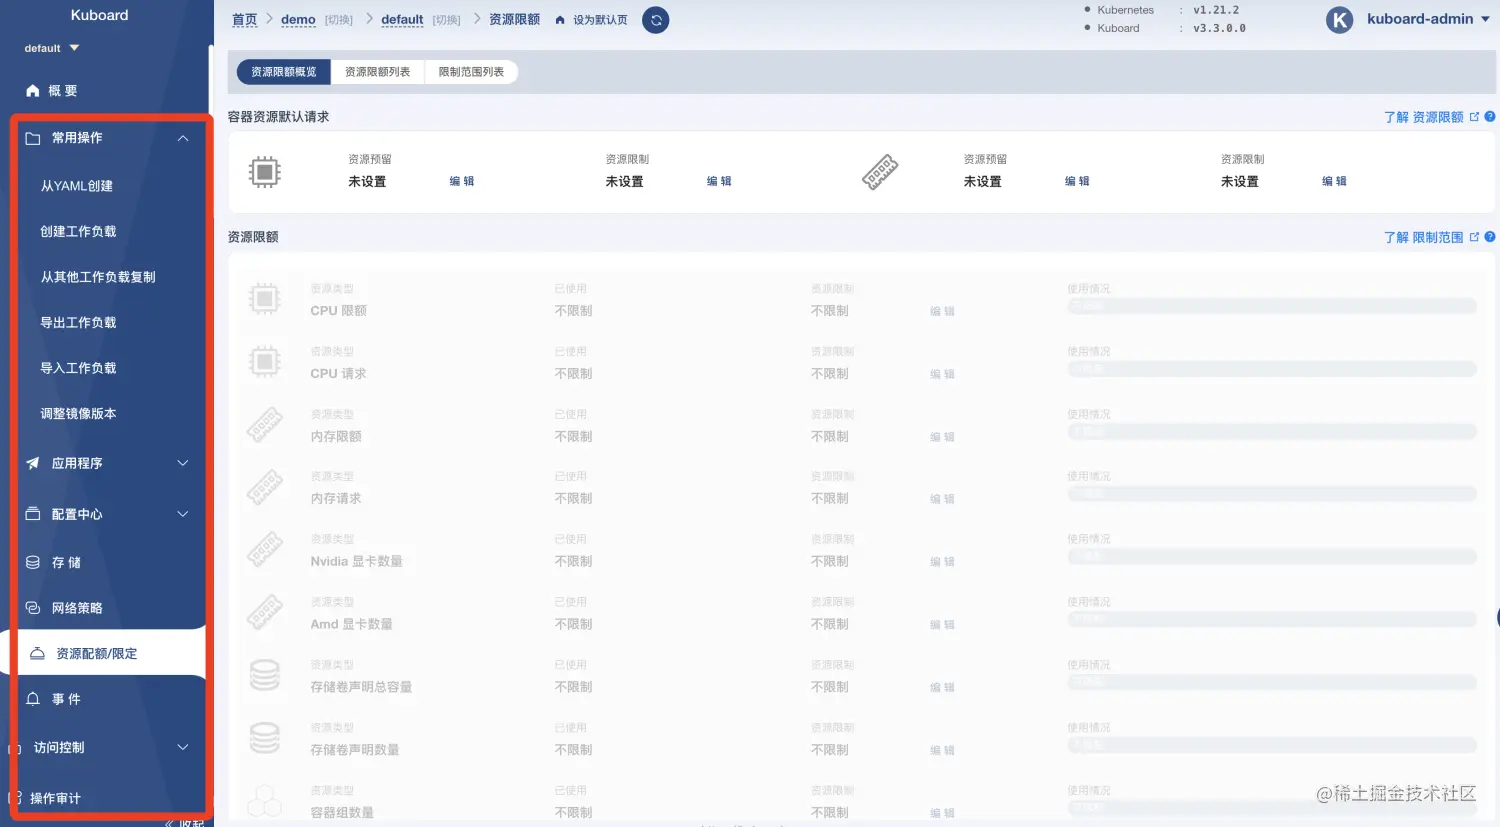Edit the memory 资源限制 default value
Screen dimensions: 1500x827
tap(1334, 181)
